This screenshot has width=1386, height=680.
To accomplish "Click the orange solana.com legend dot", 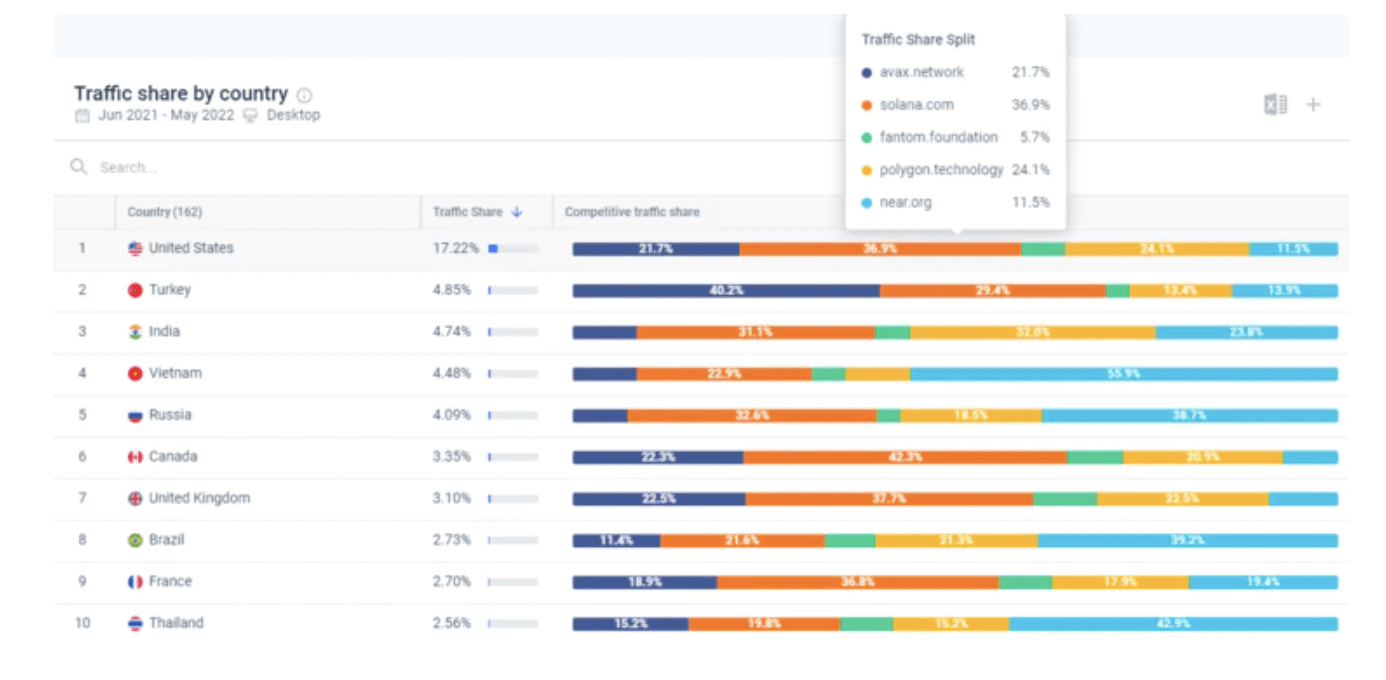I will [x=867, y=105].
